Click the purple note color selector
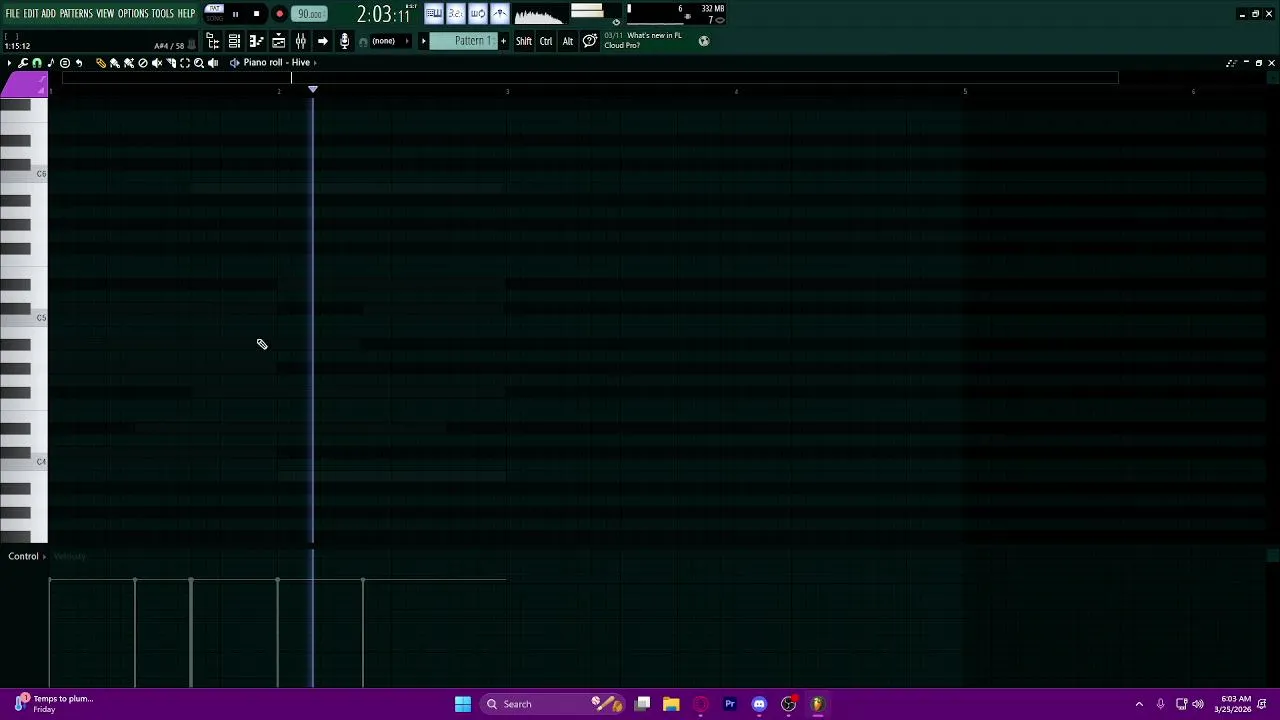Viewport: 1280px width, 720px height. tap(23, 86)
